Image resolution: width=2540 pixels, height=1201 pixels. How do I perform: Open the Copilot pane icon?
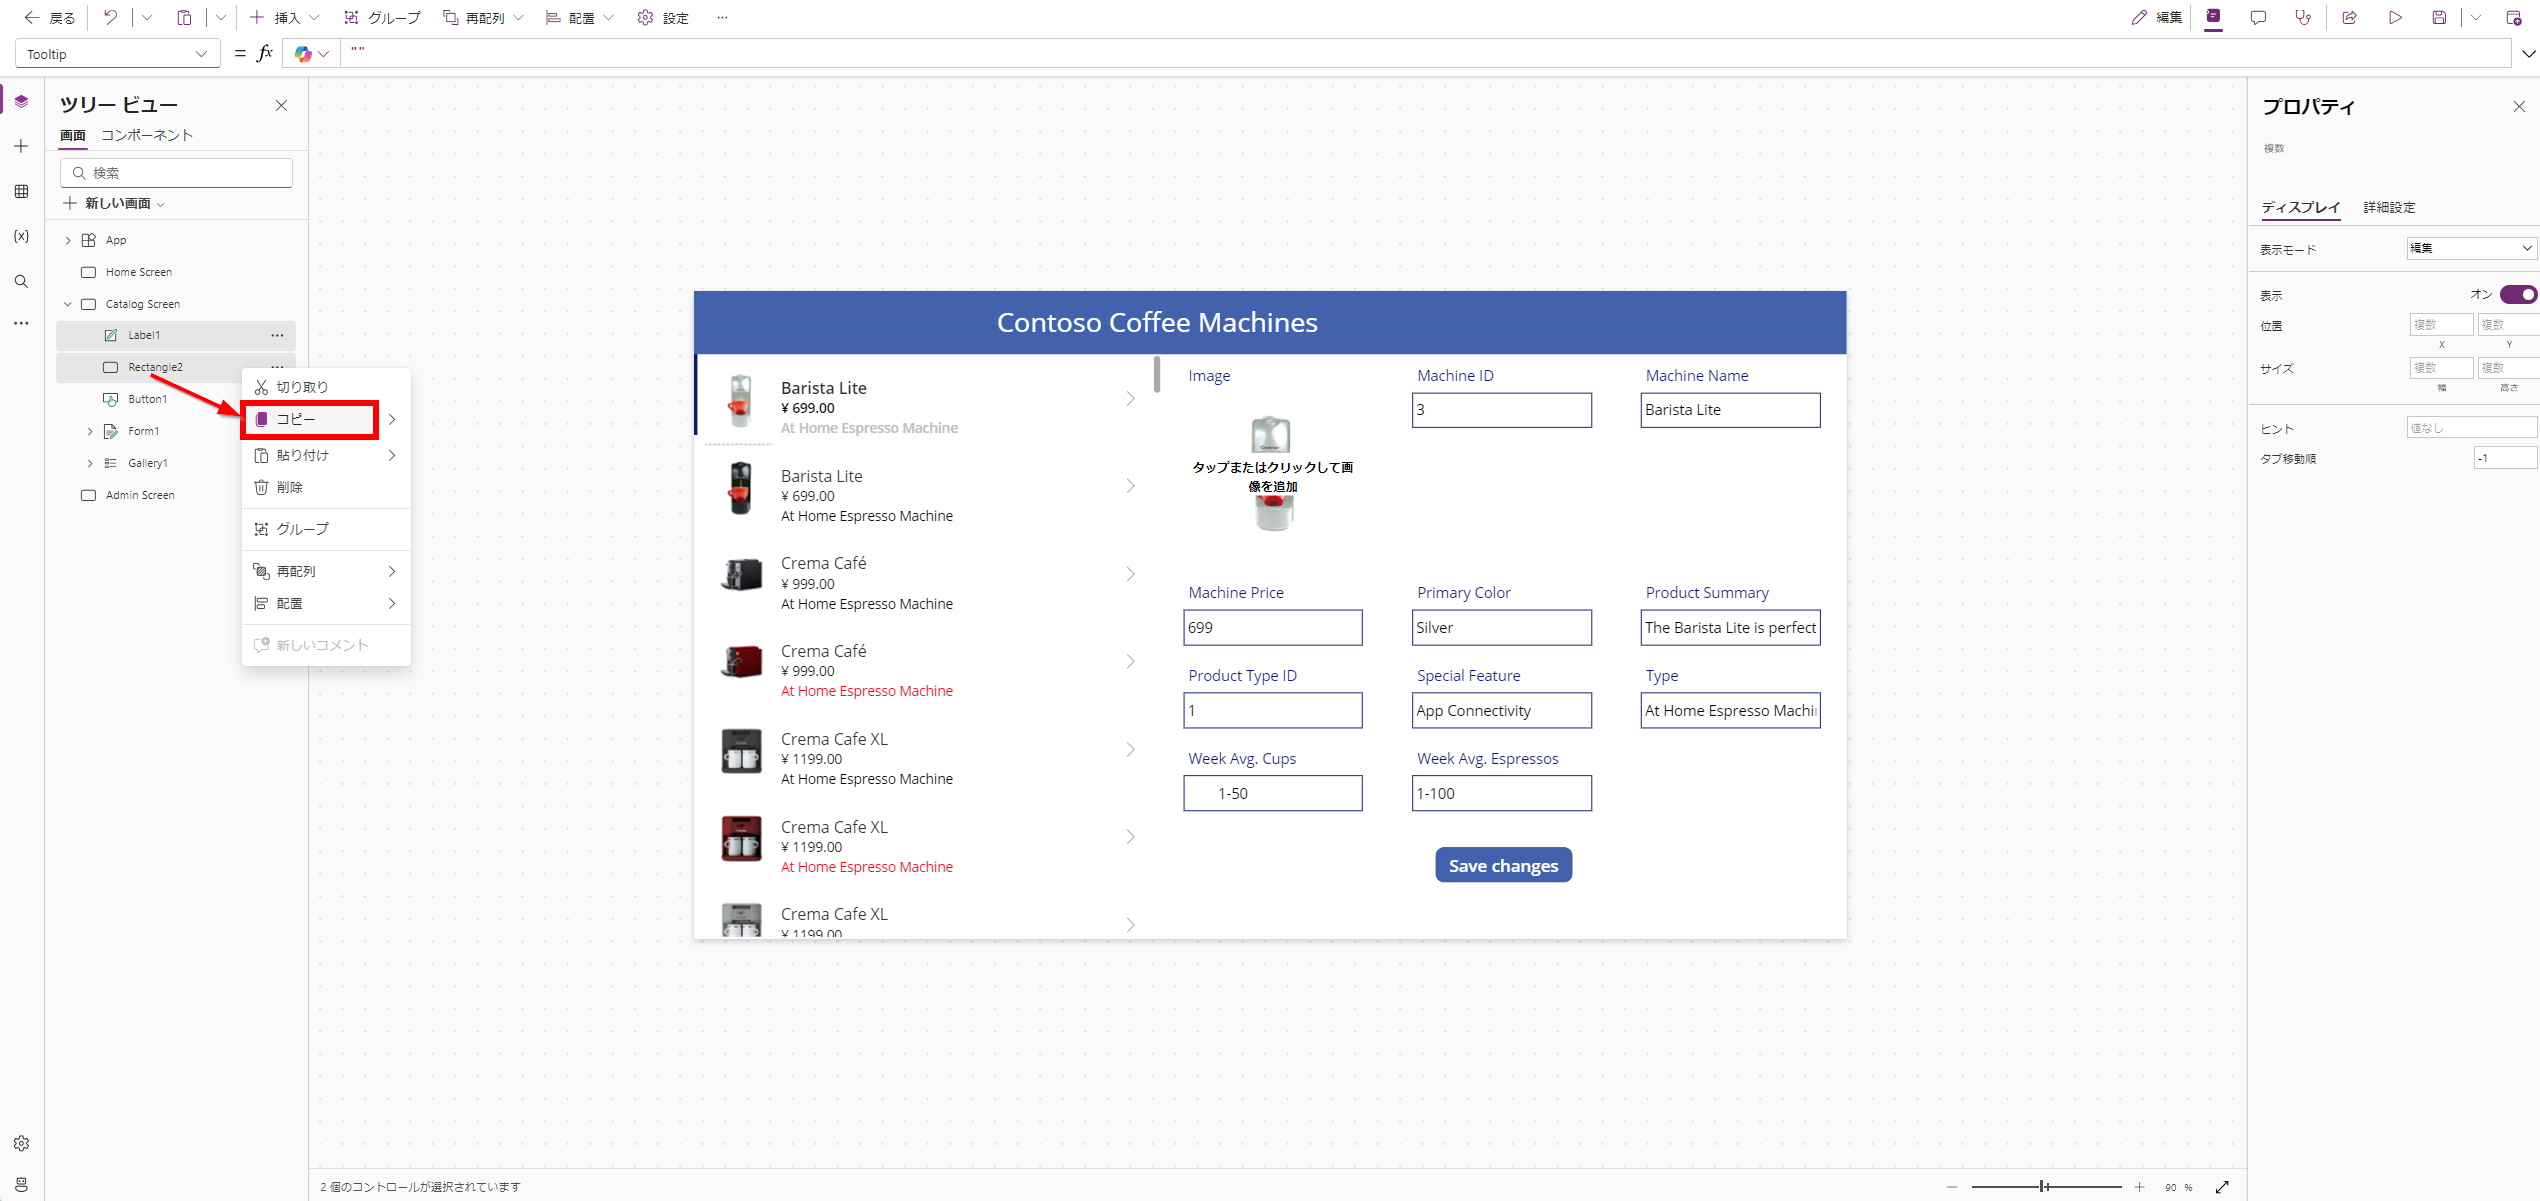[2214, 17]
